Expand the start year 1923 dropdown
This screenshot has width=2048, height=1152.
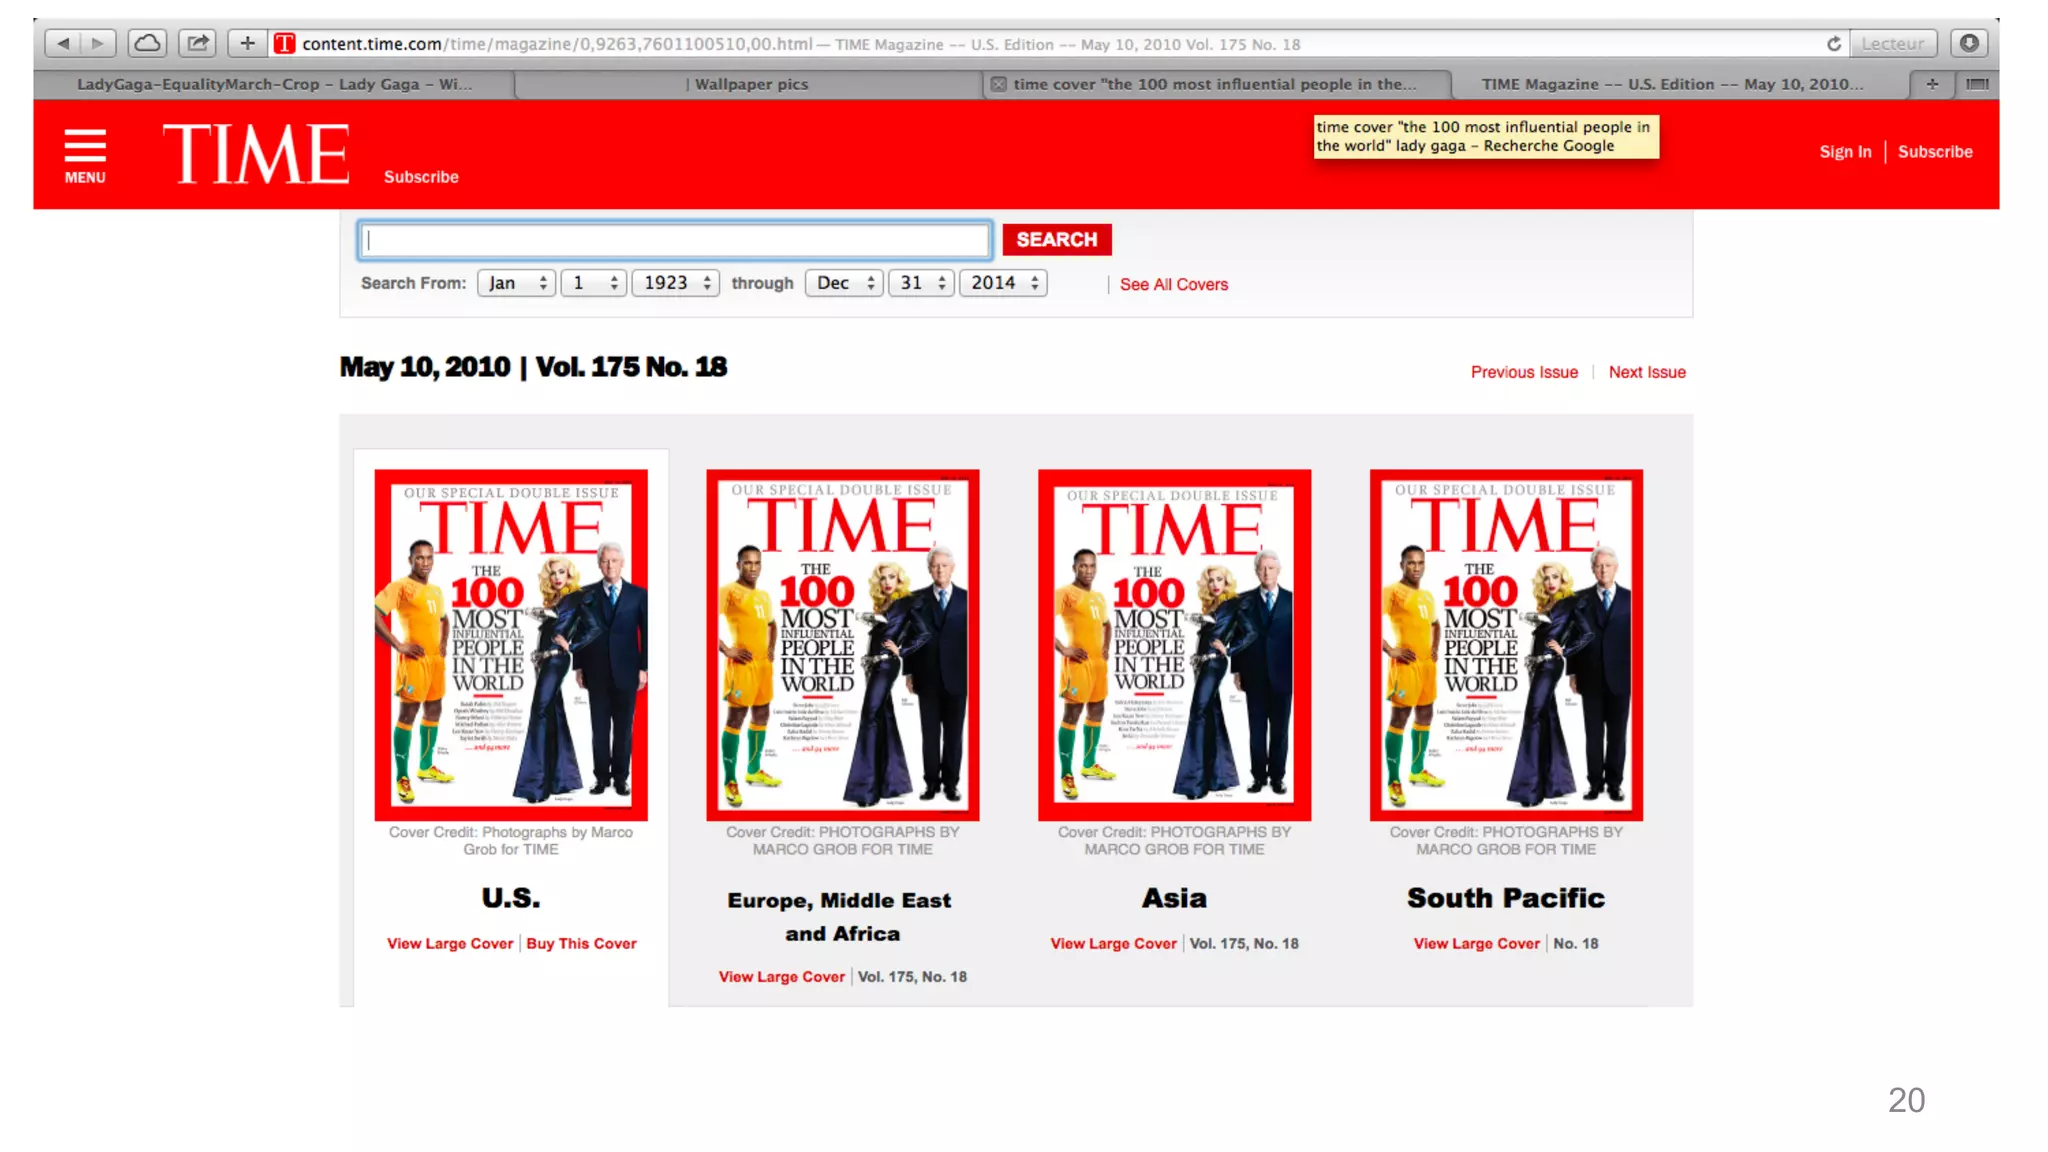(675, 283)
